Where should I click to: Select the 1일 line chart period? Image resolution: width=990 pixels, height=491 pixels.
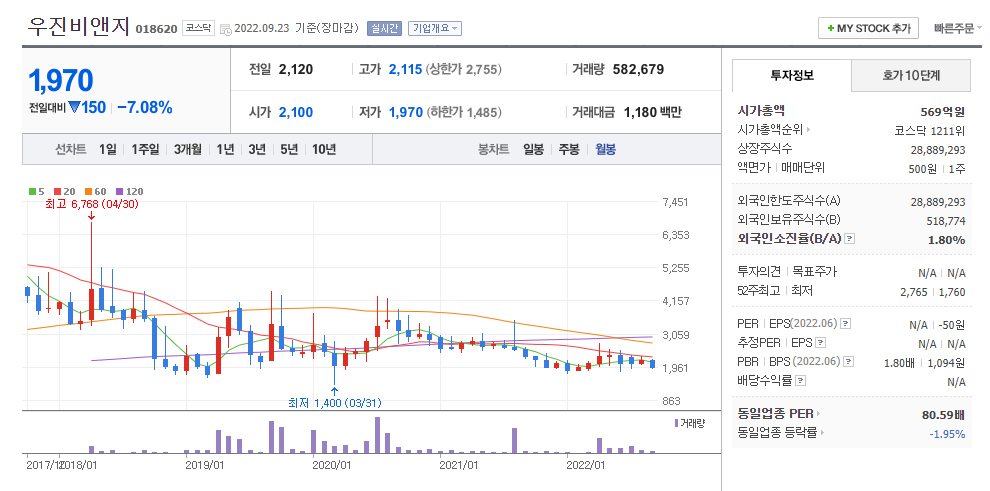click(x=107, y=150)
